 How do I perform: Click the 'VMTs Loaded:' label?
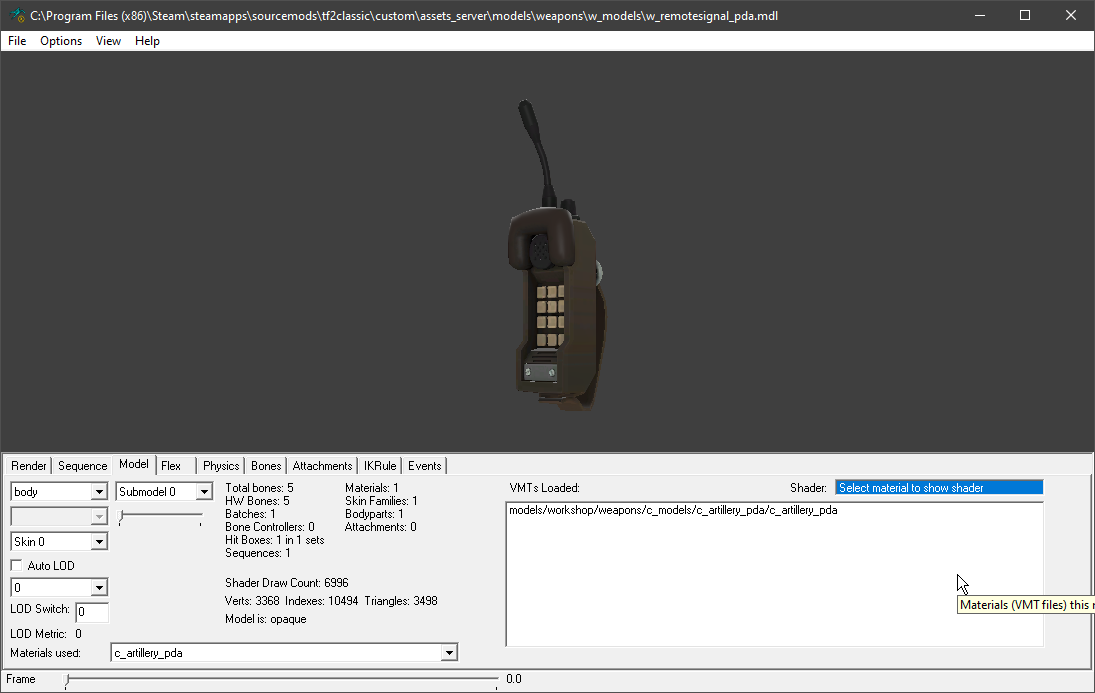tap(545, 488)
